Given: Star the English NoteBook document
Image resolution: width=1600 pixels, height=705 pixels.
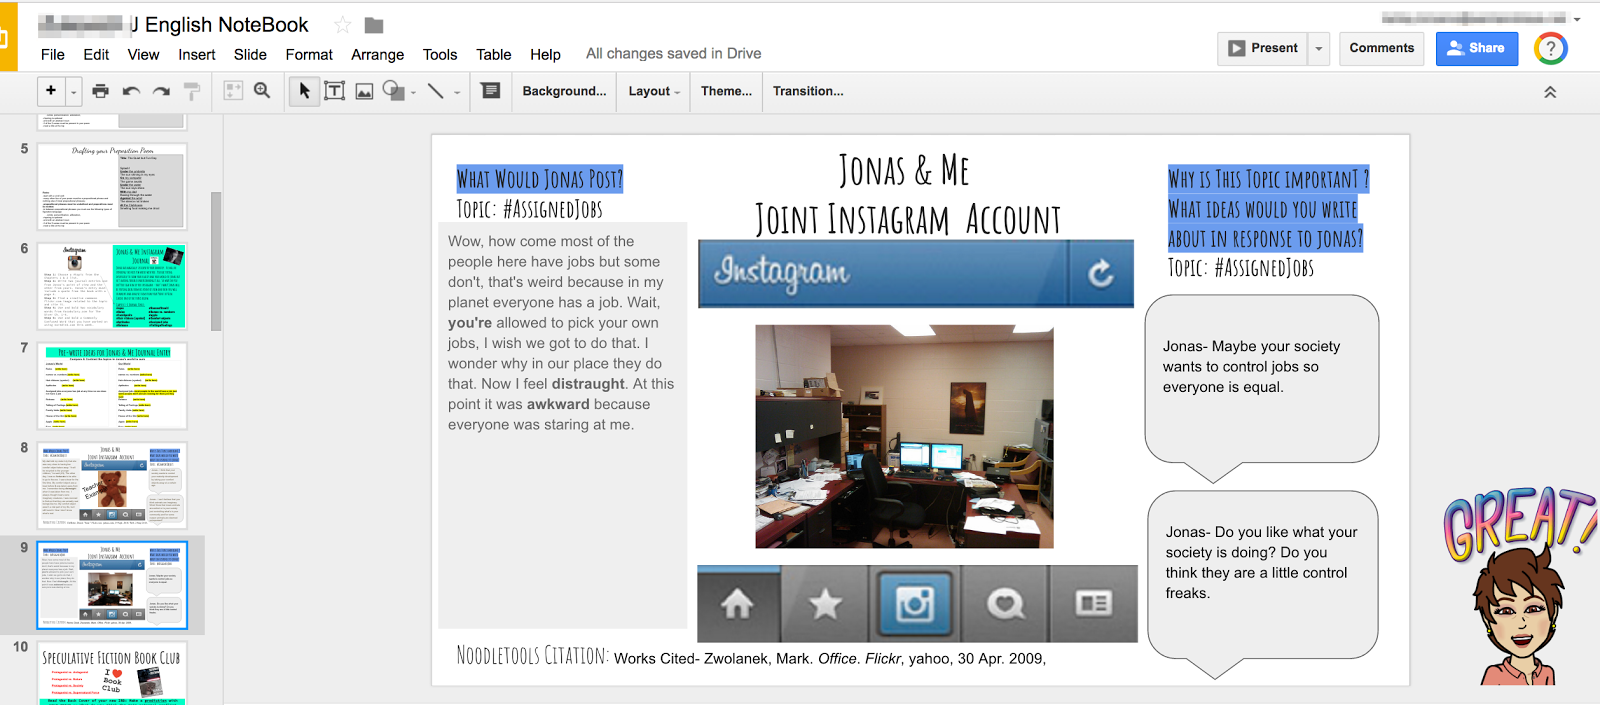Looking at the screenshot, I should (343, 24).
